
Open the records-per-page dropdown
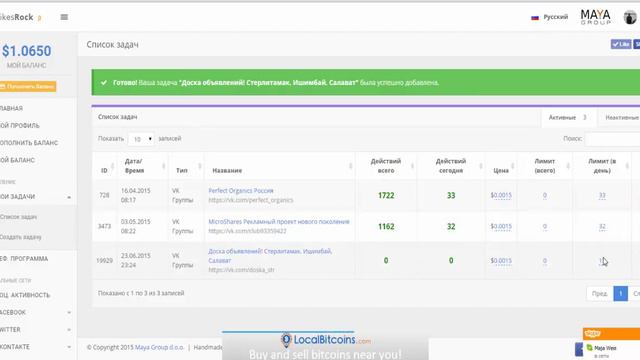[x=141, y=139]
